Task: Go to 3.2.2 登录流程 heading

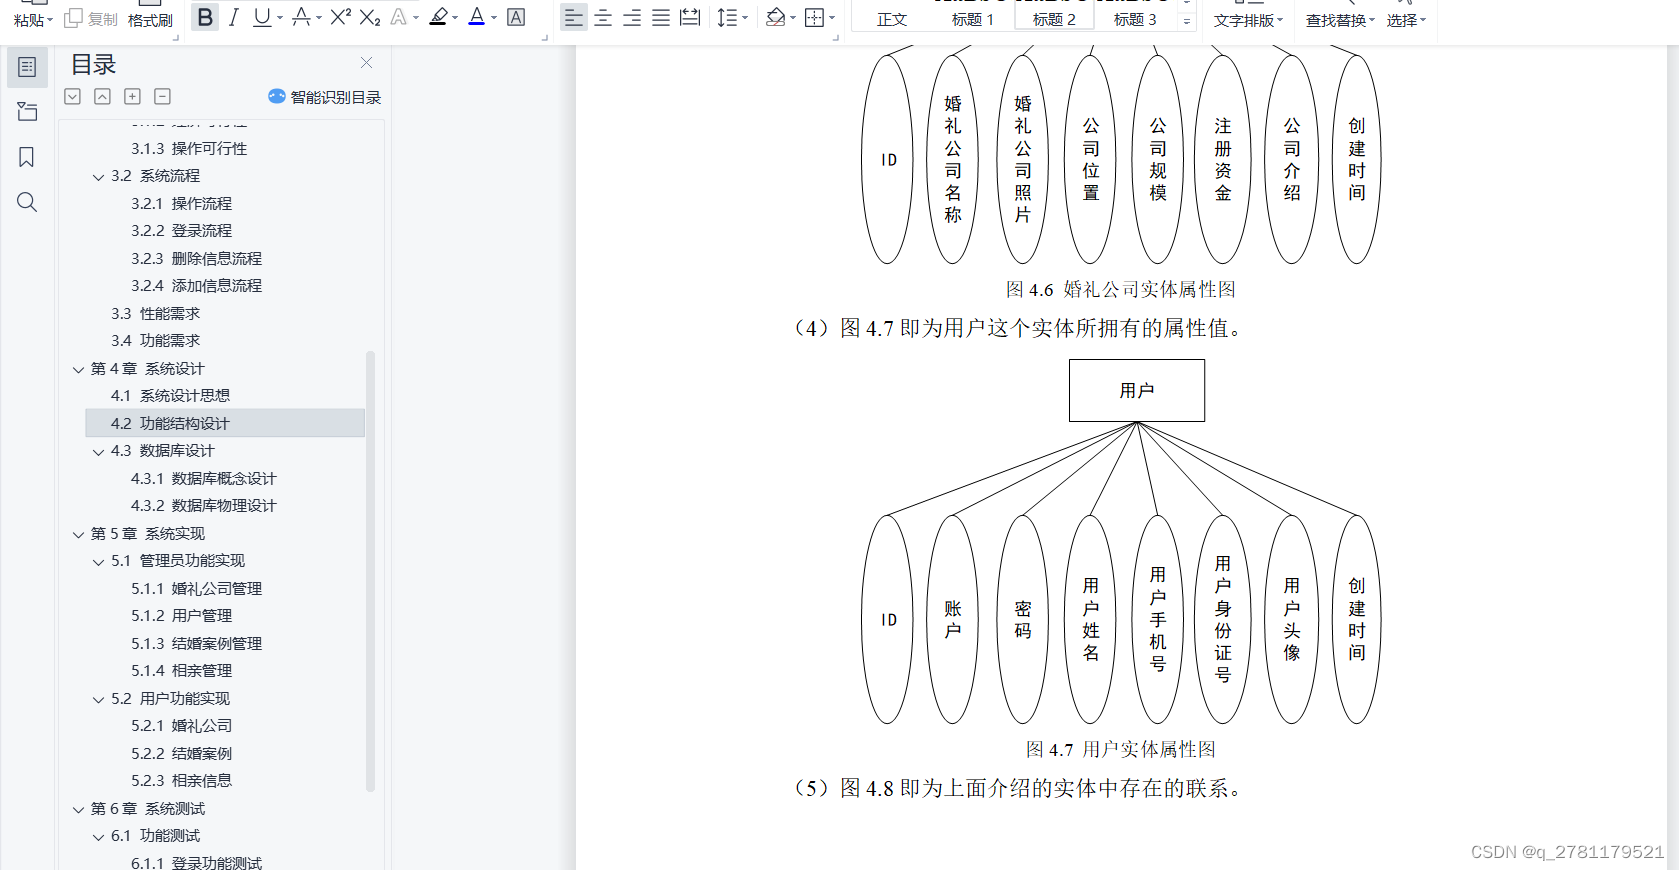Action: point(181,230)
